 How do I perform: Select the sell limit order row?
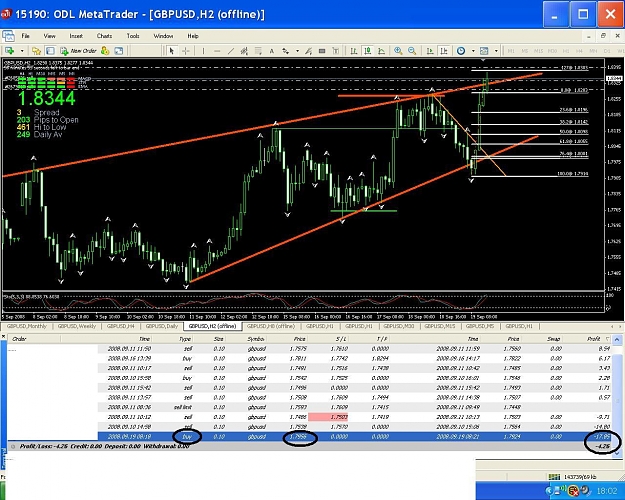click(x=355, y=407)
